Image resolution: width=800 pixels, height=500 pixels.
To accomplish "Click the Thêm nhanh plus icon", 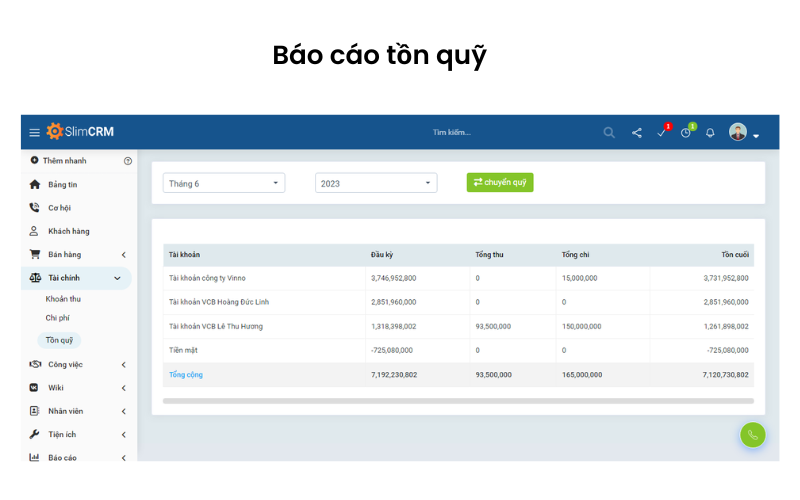I will (34, 160).
